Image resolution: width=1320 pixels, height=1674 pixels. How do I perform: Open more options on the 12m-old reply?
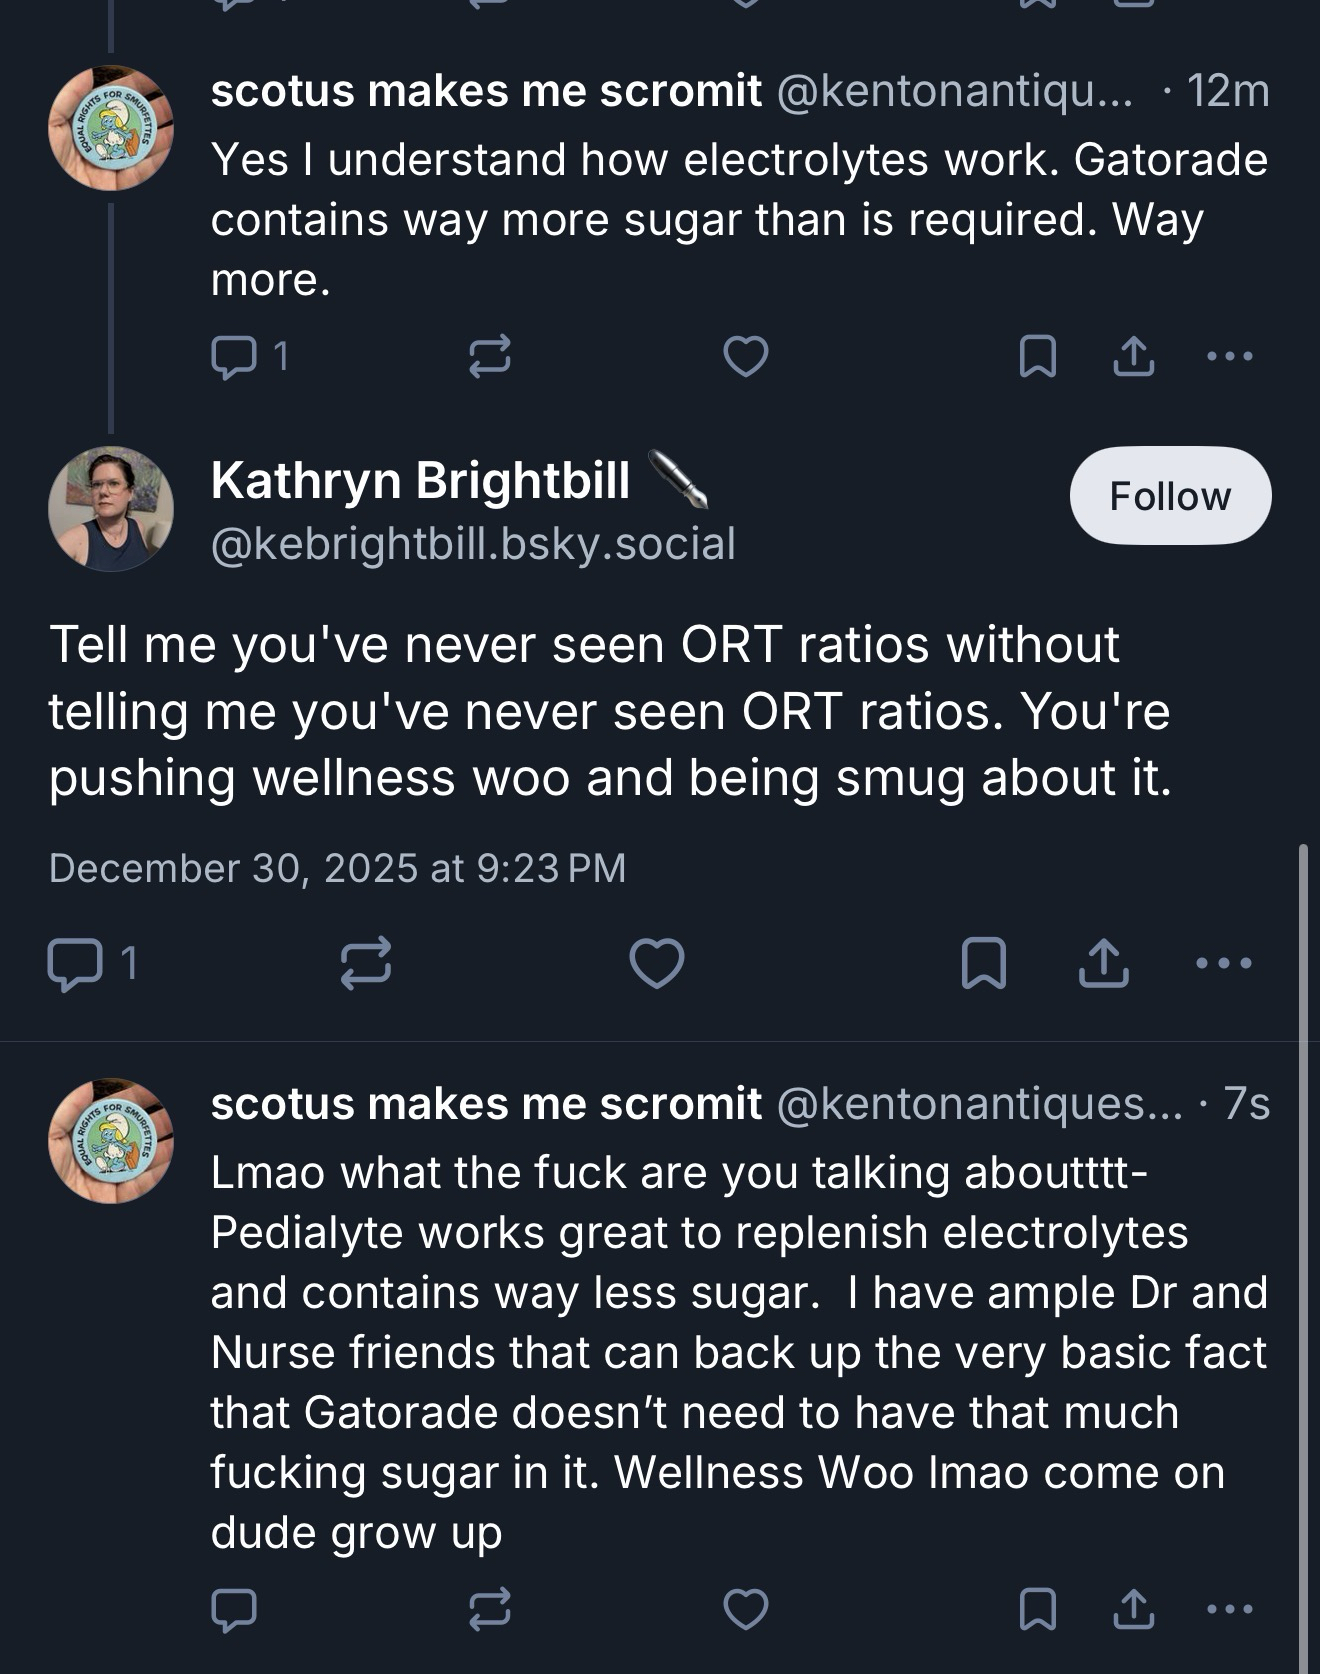[1229, 356]
